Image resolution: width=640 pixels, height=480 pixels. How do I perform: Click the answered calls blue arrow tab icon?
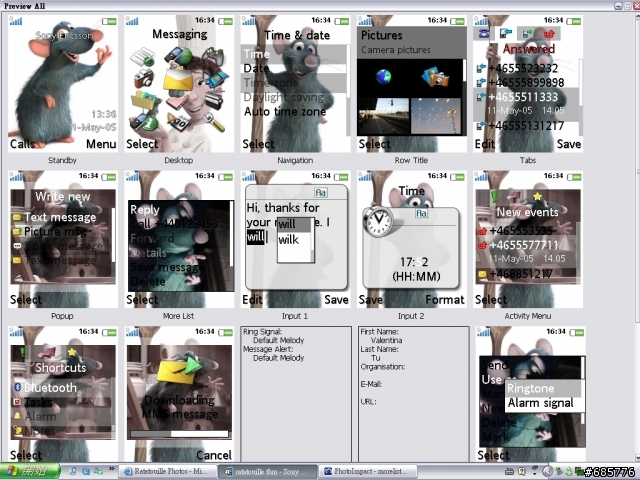pyautogui.click(x=505, y=33)
